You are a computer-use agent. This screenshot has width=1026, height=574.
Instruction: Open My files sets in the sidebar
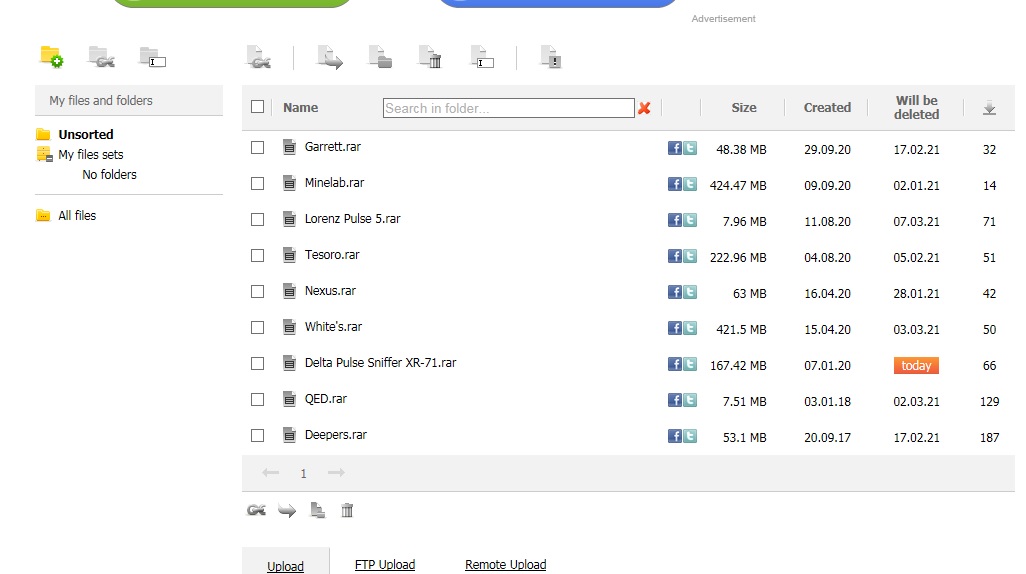coord(90,154)
